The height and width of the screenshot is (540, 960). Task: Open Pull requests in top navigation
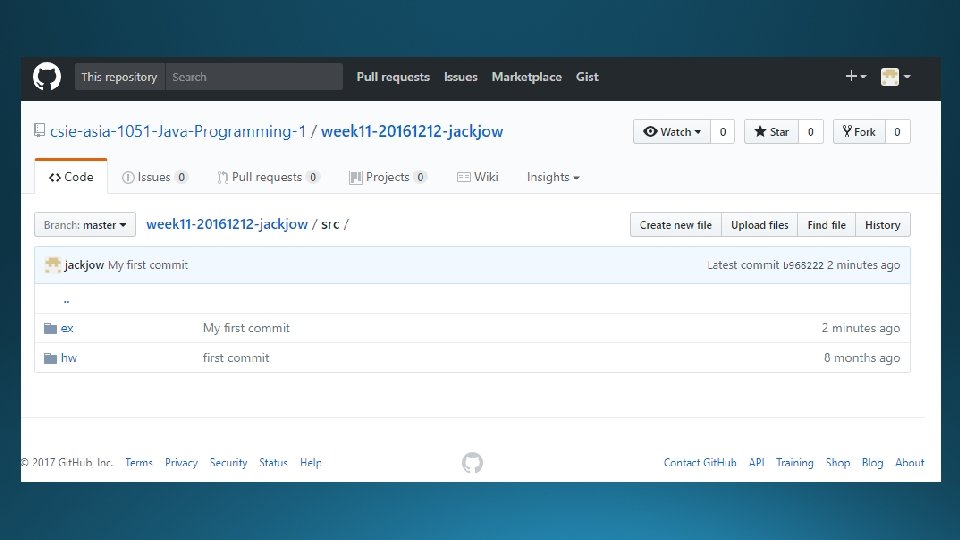tap(393, 77)
